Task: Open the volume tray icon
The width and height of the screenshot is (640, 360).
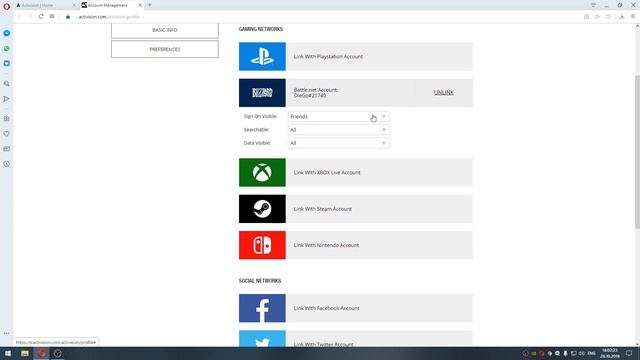Action: pyautogui.click(x=582, y=353)
